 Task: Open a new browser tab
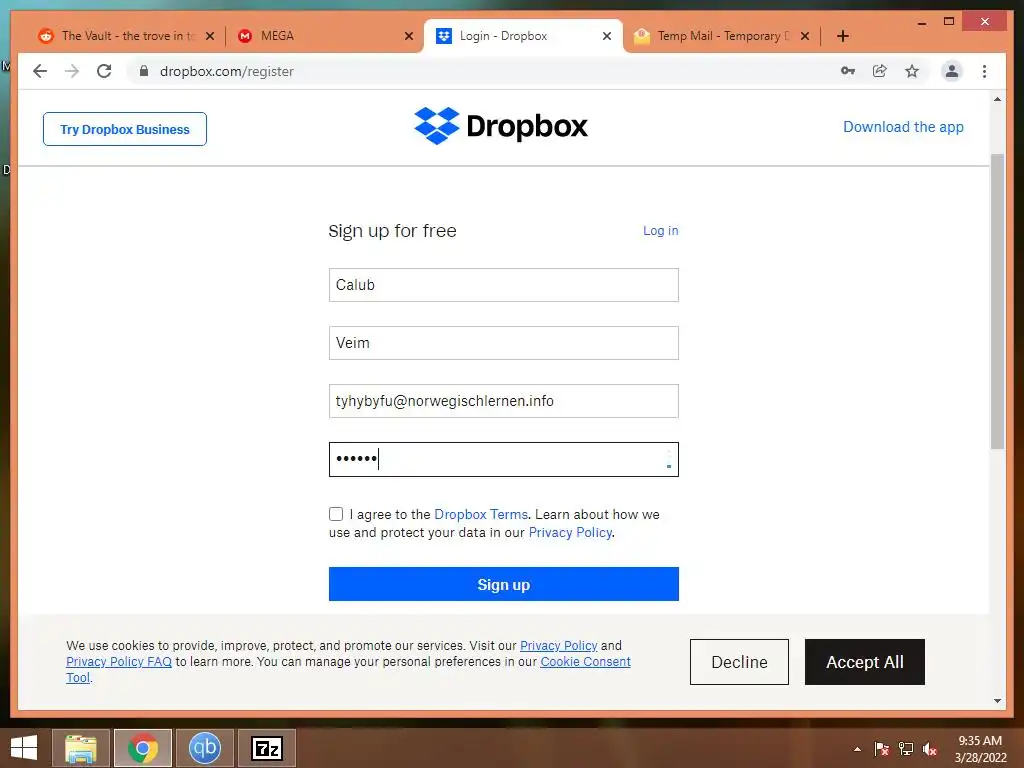click(x=842, y=36)
